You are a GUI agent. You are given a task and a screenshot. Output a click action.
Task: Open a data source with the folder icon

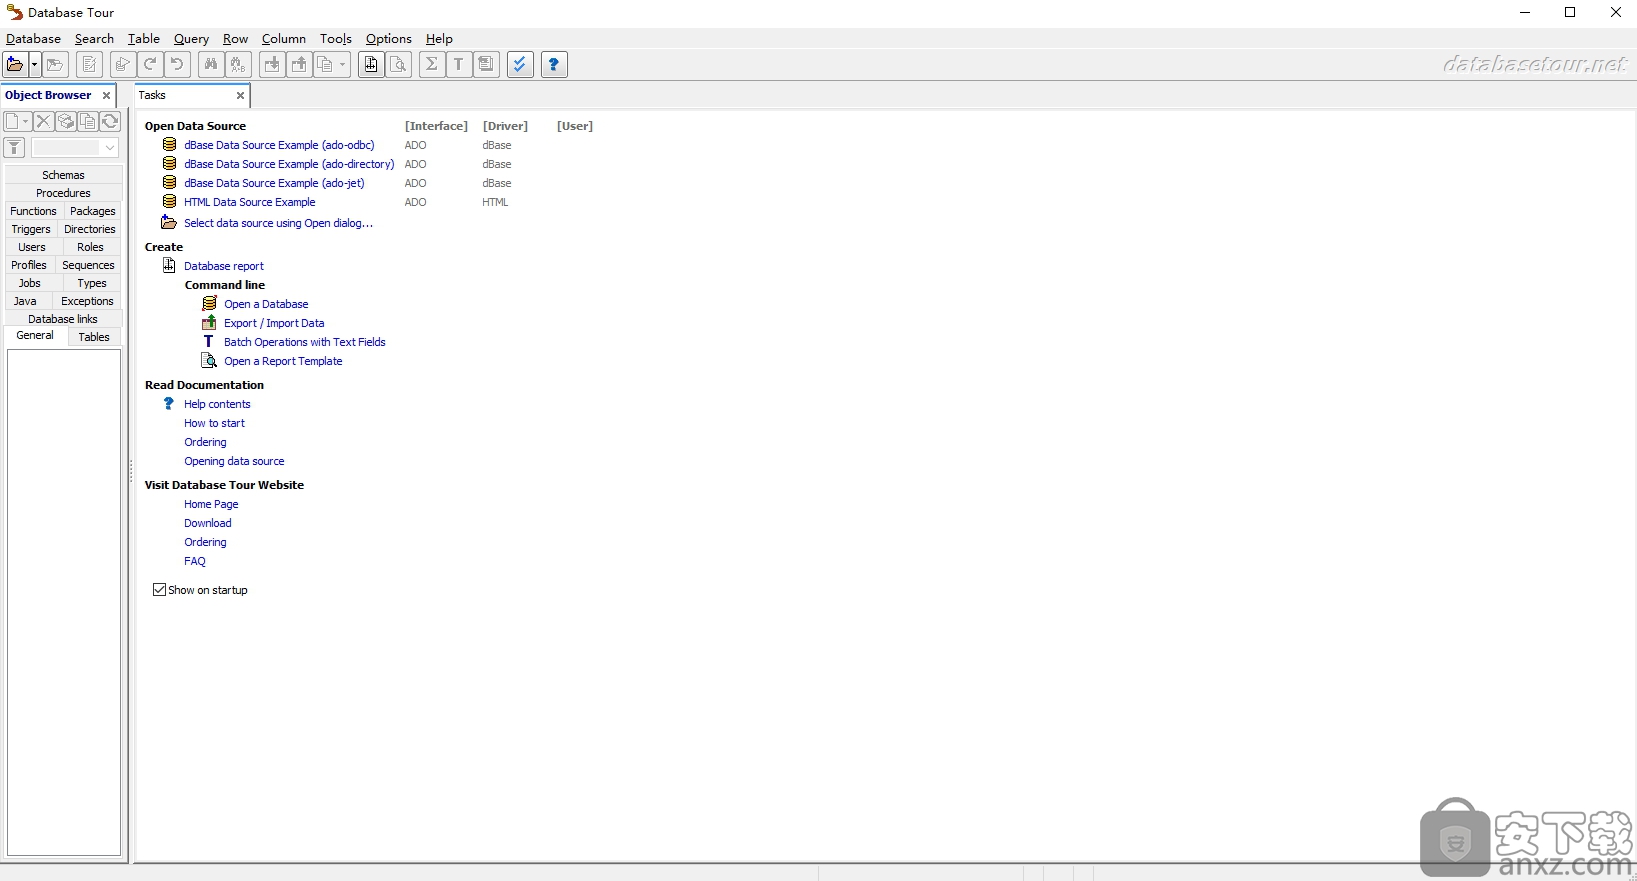[15, 65]
